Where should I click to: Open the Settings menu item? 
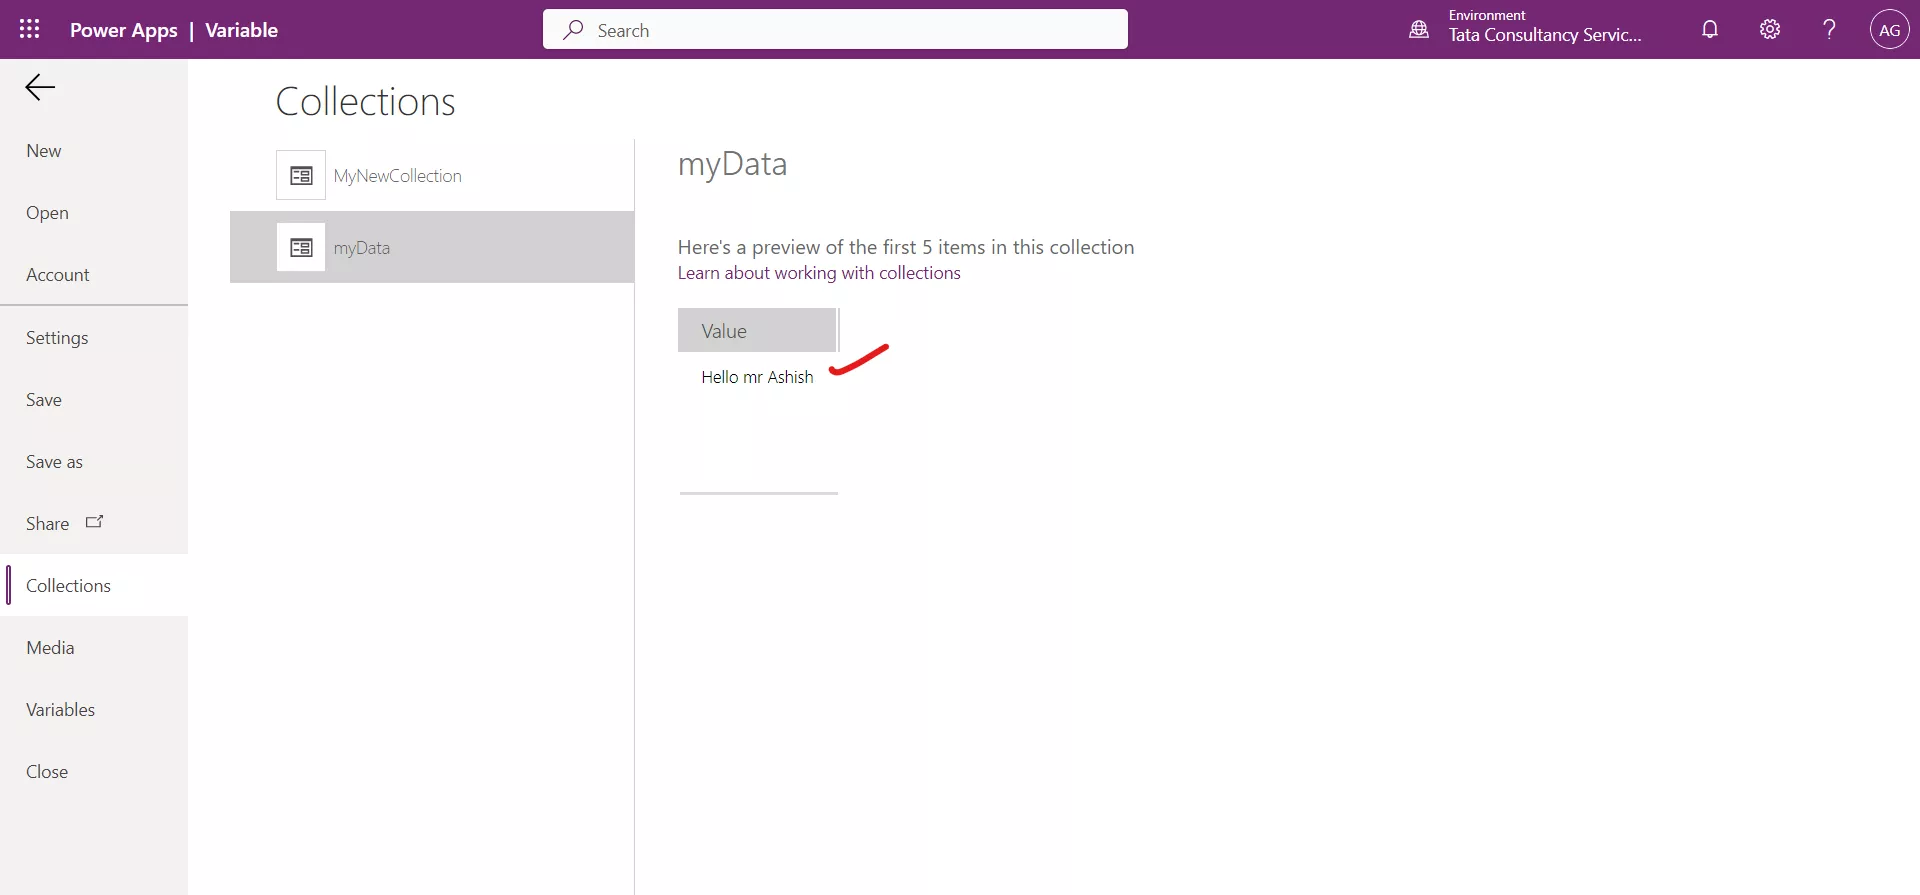(94, 338)
